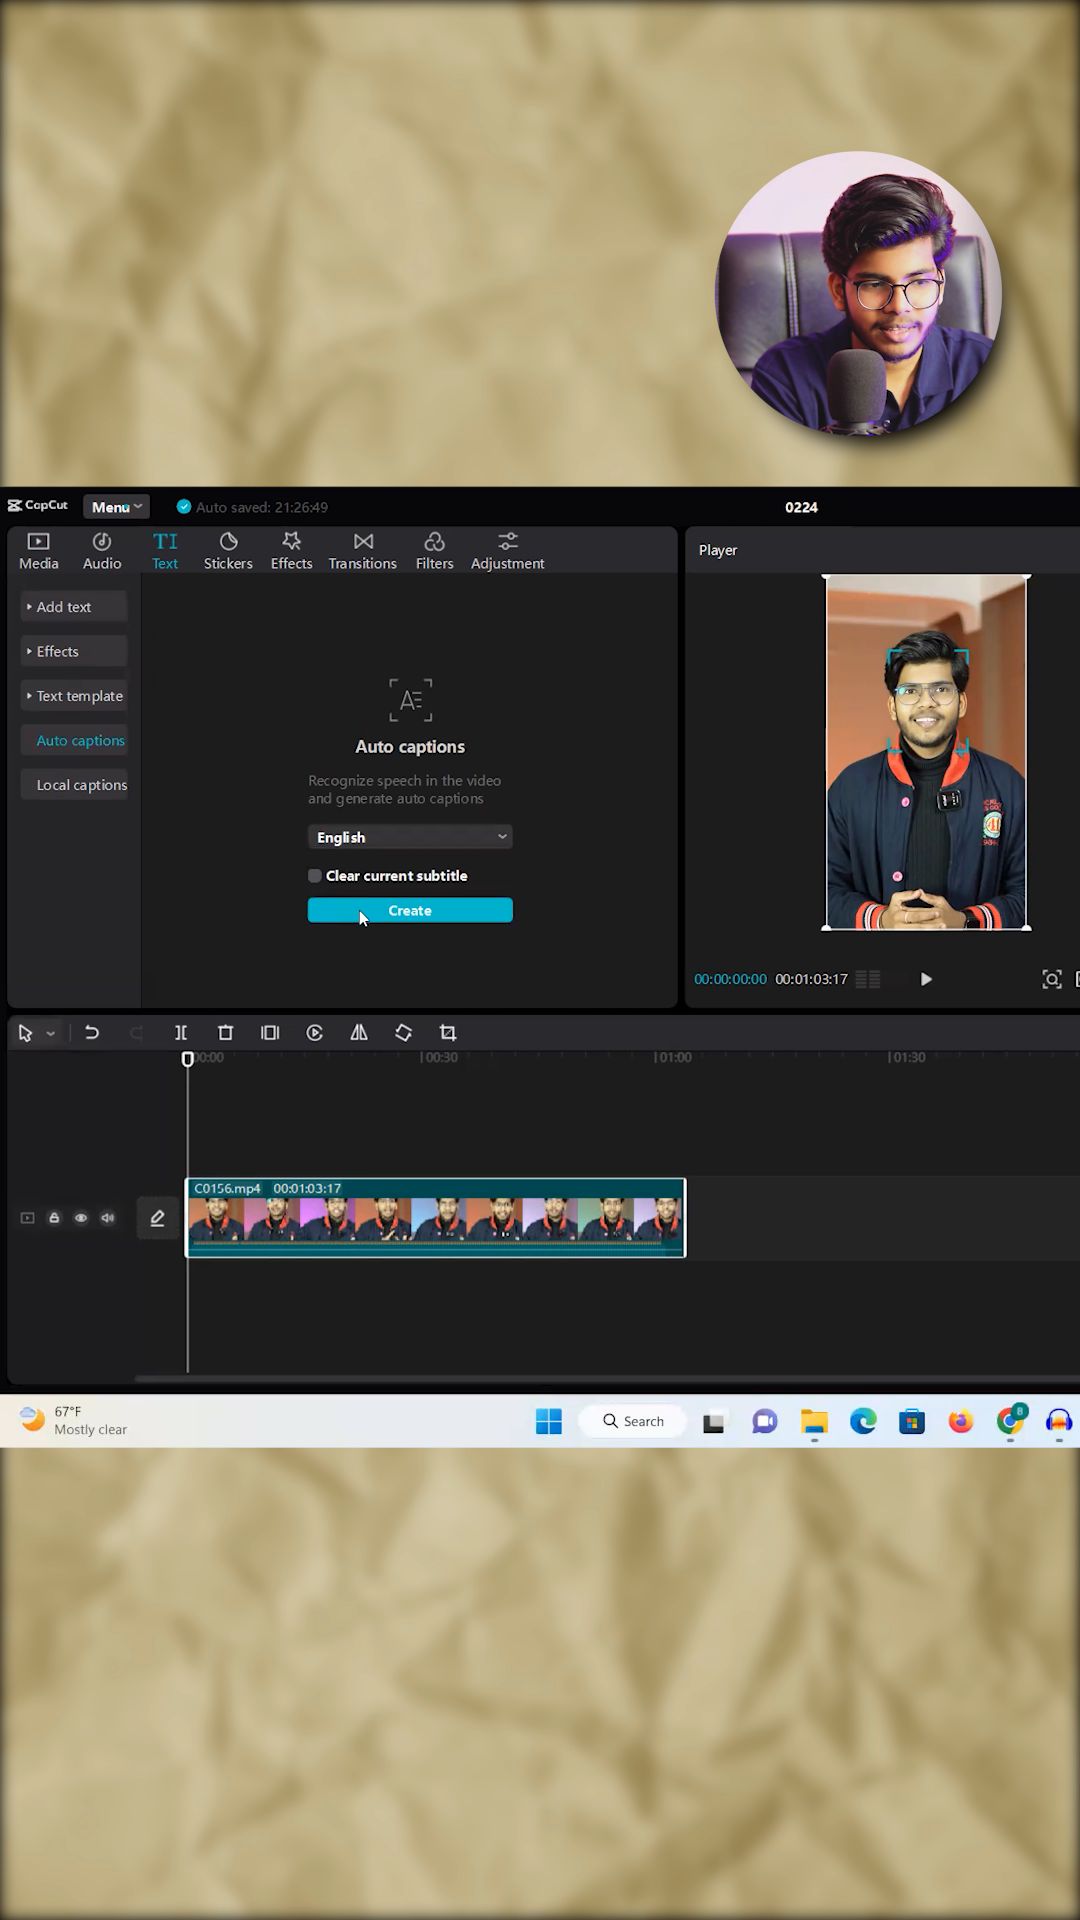Click the Reverse playback icon
Viewport: 1080px width, 1920px height.
314,1033
